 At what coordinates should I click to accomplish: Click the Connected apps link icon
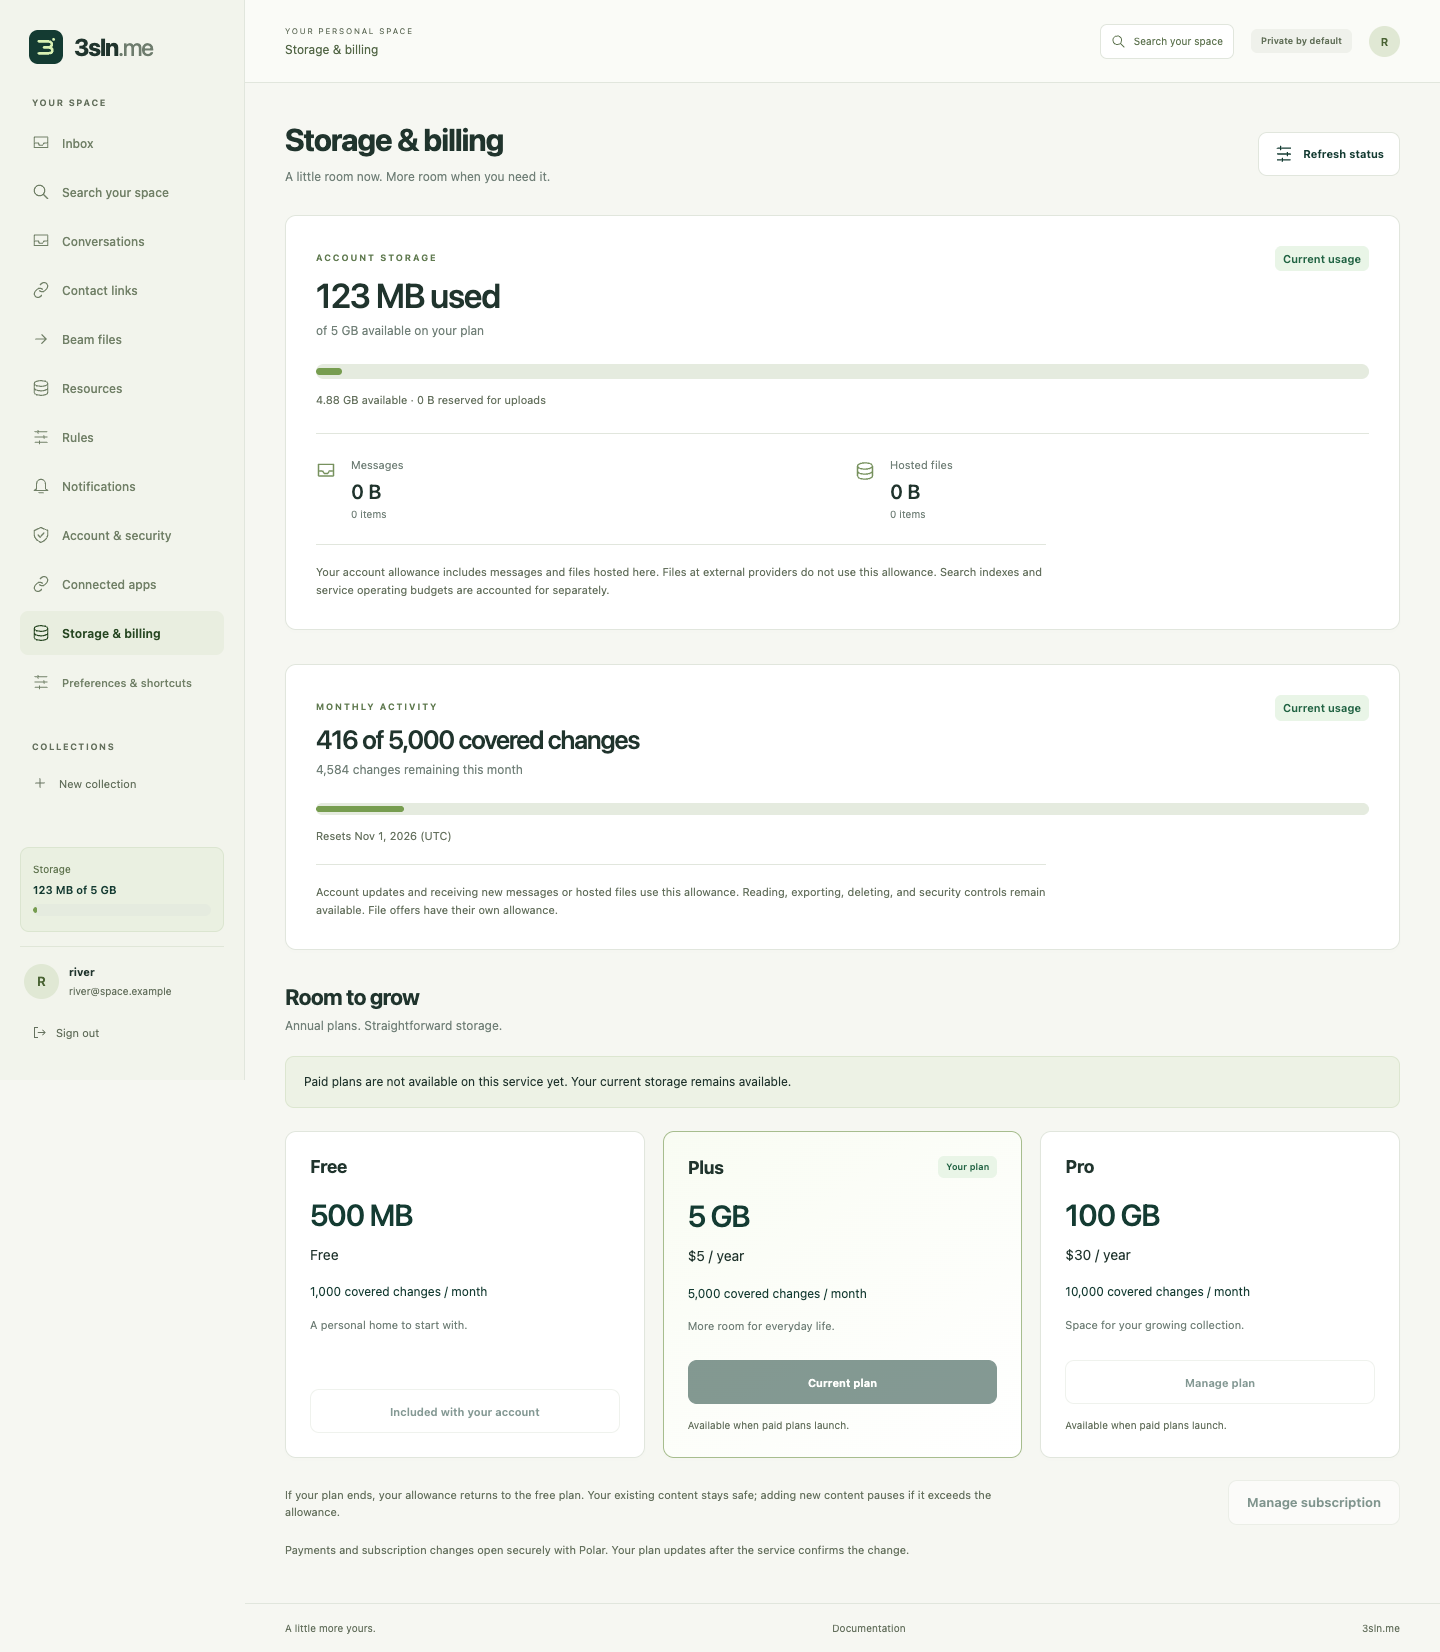(x=41, y=584)
